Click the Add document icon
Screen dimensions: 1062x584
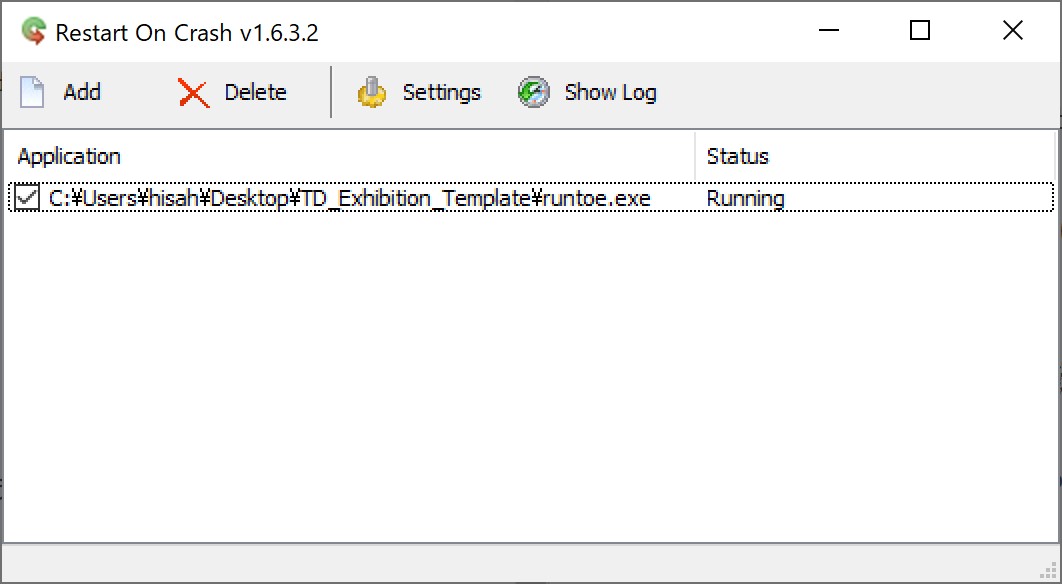(x=32, y=92)
